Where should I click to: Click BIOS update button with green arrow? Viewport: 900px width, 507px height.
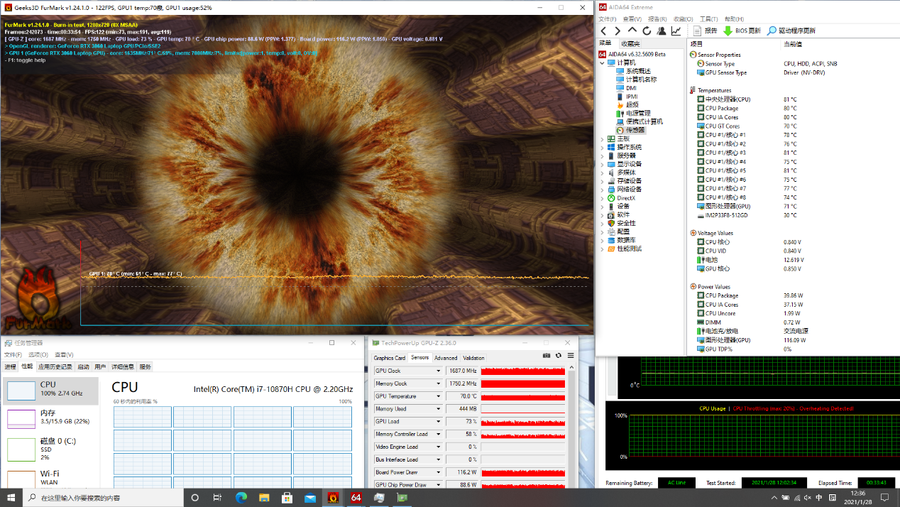click(742, 30)
